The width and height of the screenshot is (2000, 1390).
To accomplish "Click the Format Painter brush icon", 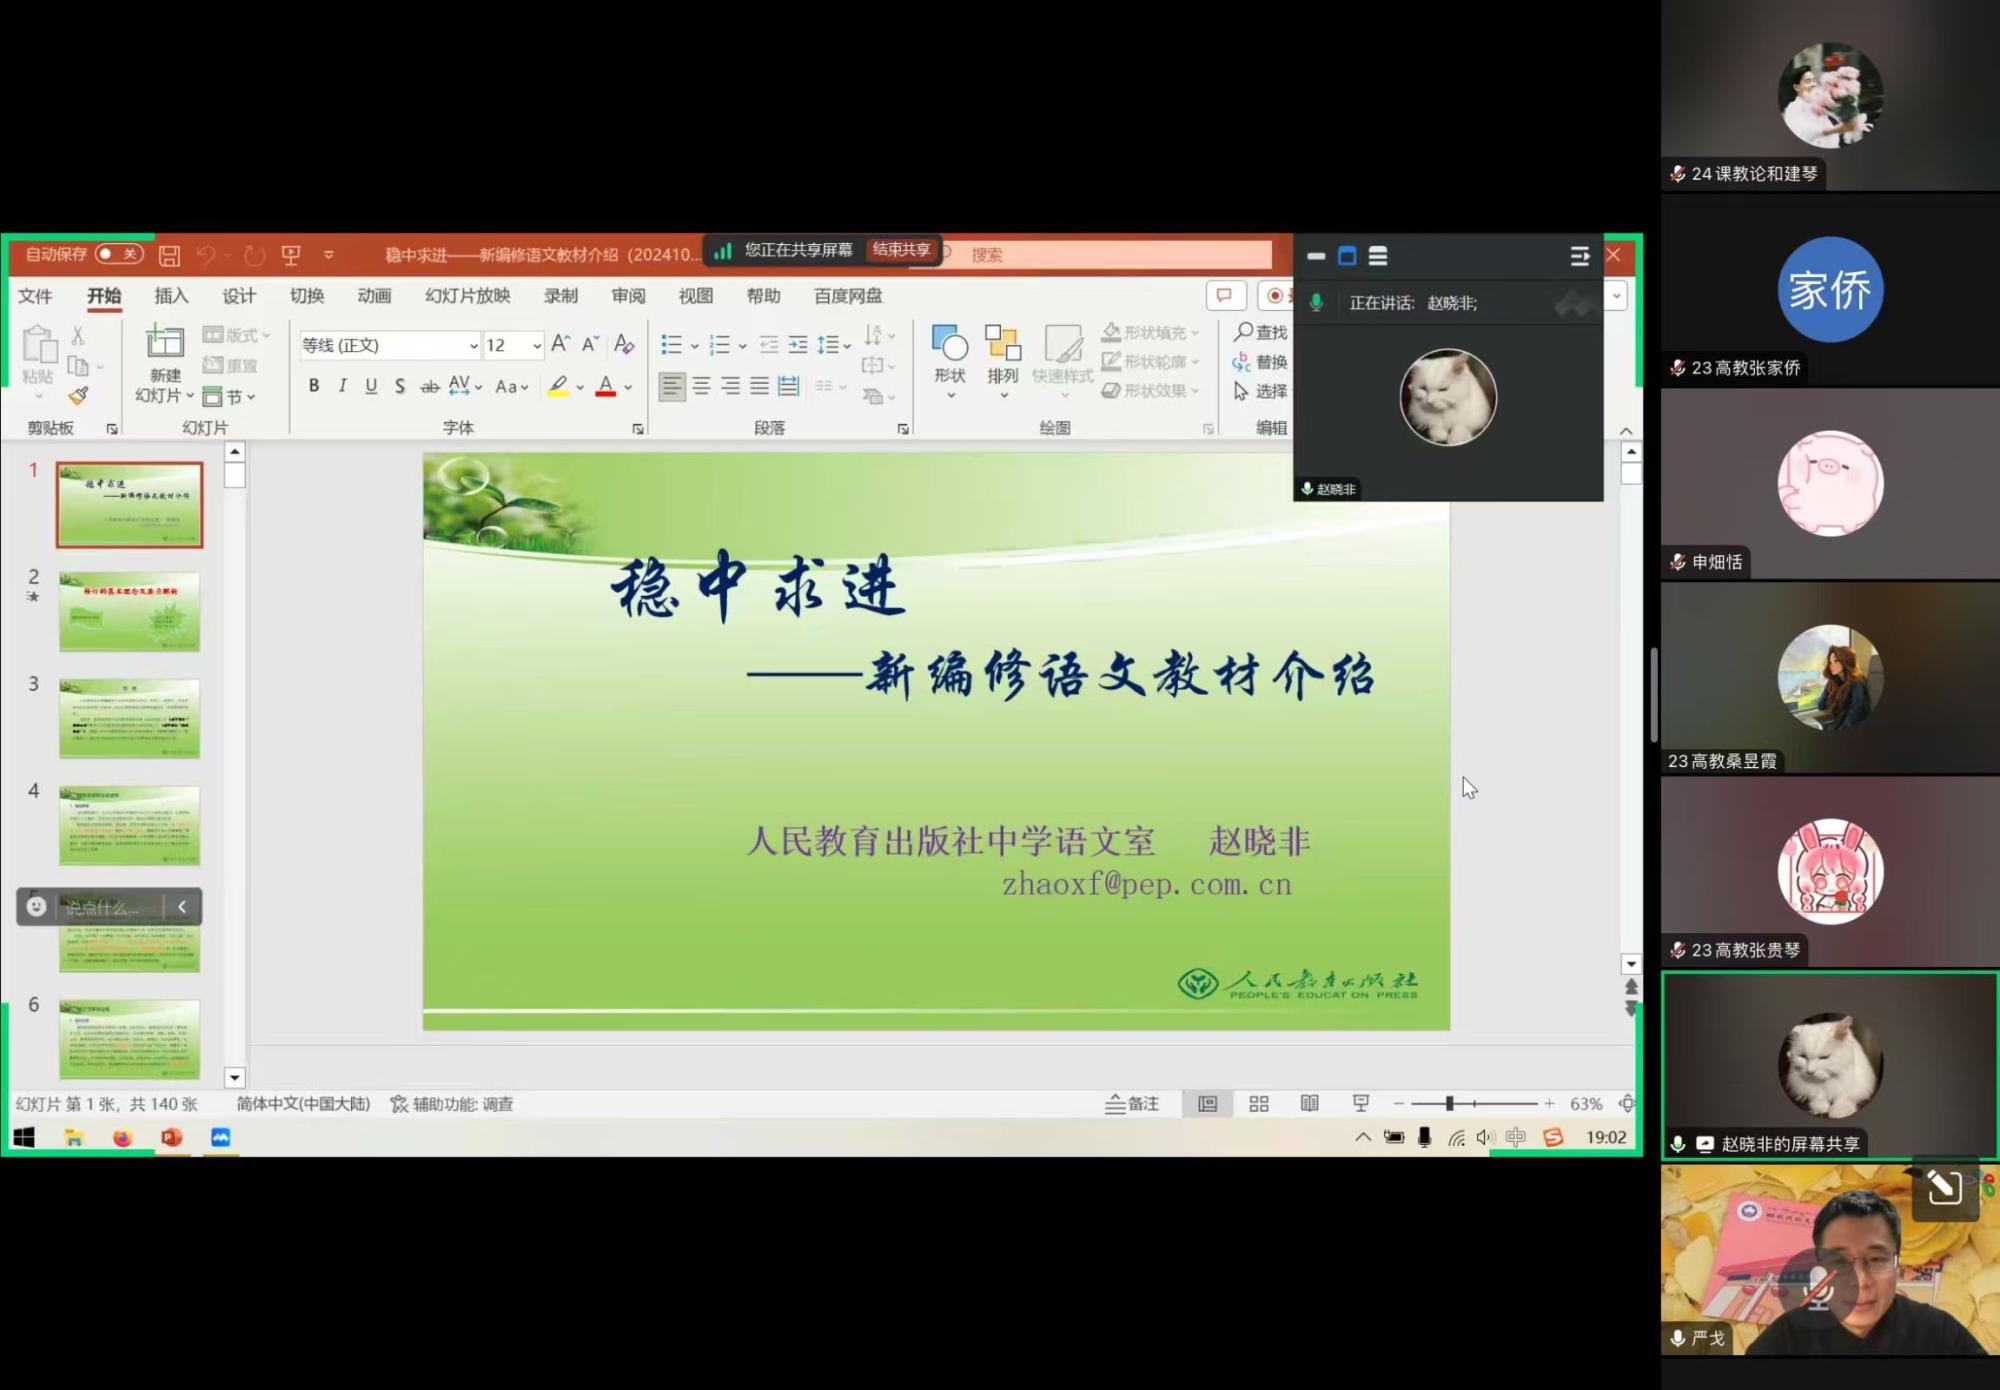I will click(79, 396).
